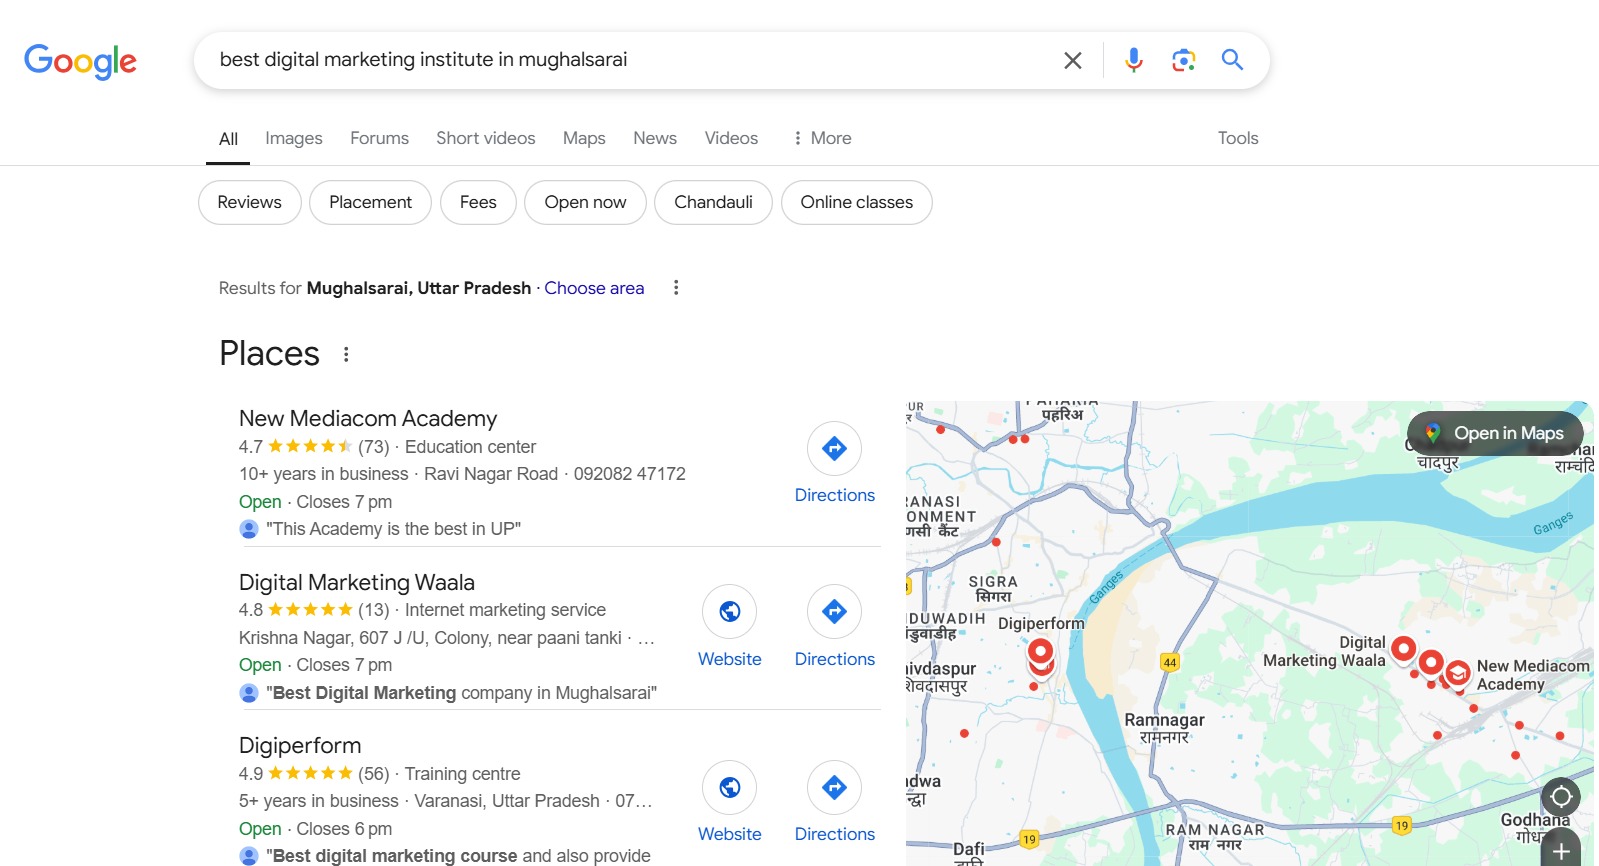Open Tools search options
Screen dimensions: 1599x866
pyautogui.click(x=1237, y=138)
